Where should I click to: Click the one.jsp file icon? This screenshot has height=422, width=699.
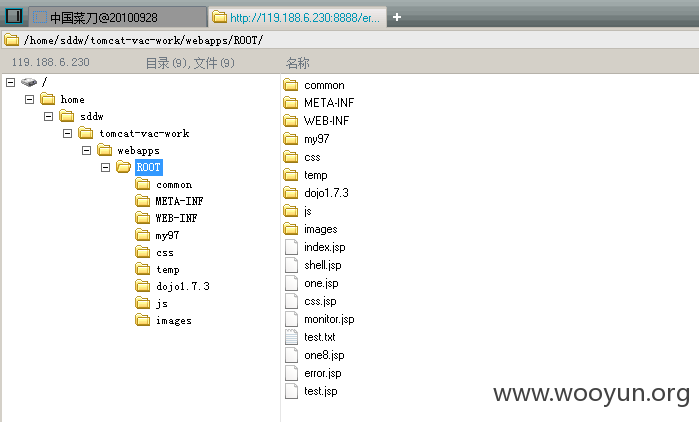pos(291,283)
